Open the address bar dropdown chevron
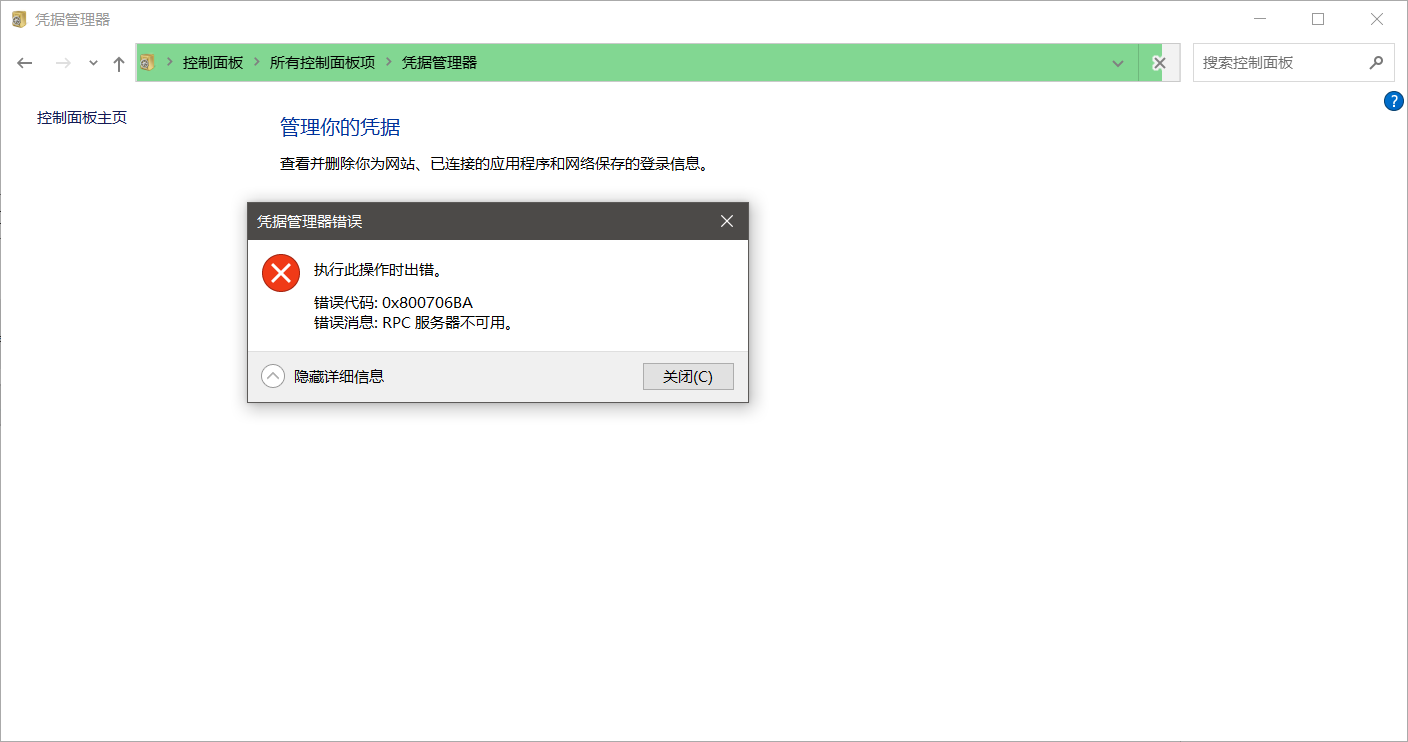 coord(1118,62)
